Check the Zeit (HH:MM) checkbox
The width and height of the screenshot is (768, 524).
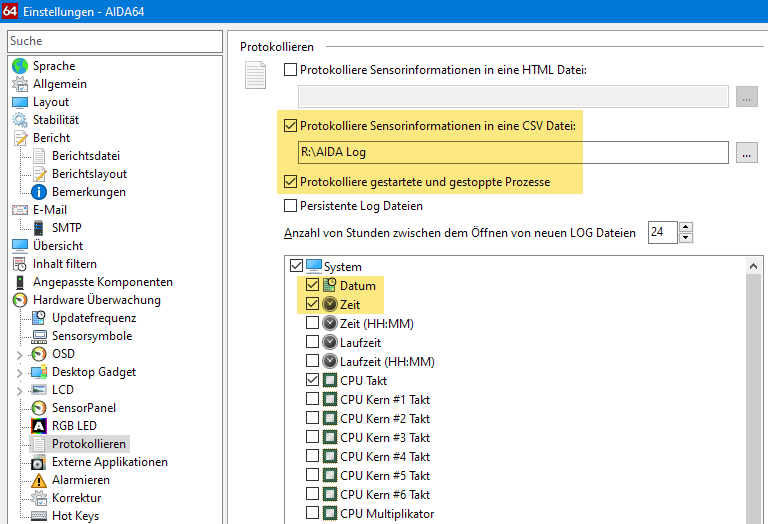pyautogui.click(x=312, y=323)
